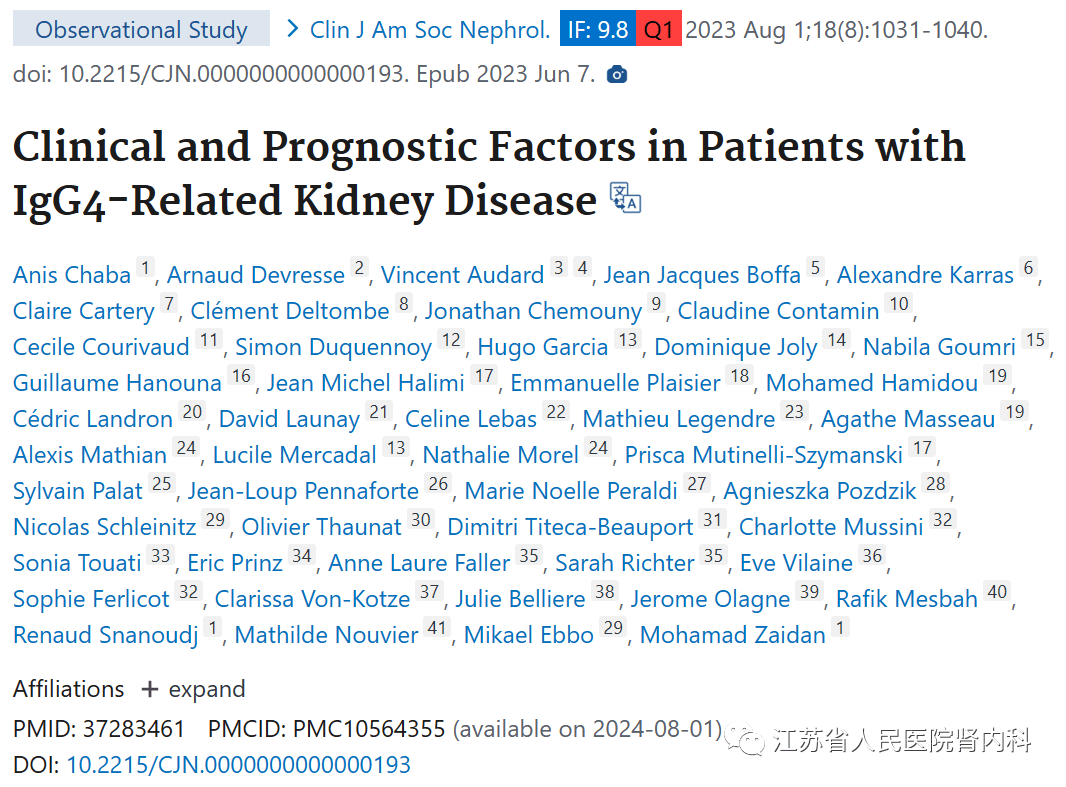1066x787 pixels.
Task: Open the DOI link 10.2215/CJN.0000000000000193
Action: pyautogui.click(x=238, y=765)
